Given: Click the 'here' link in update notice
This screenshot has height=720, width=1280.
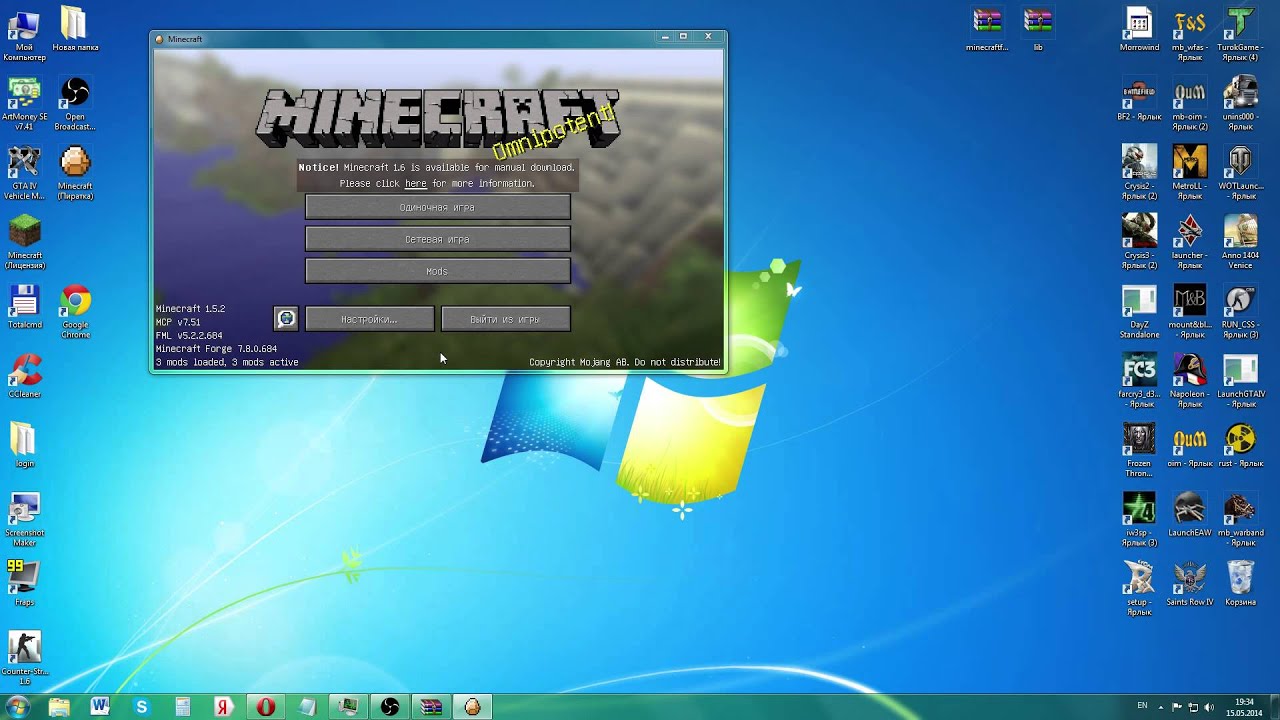Looking at the screenshot, I should tap(415, 184).
